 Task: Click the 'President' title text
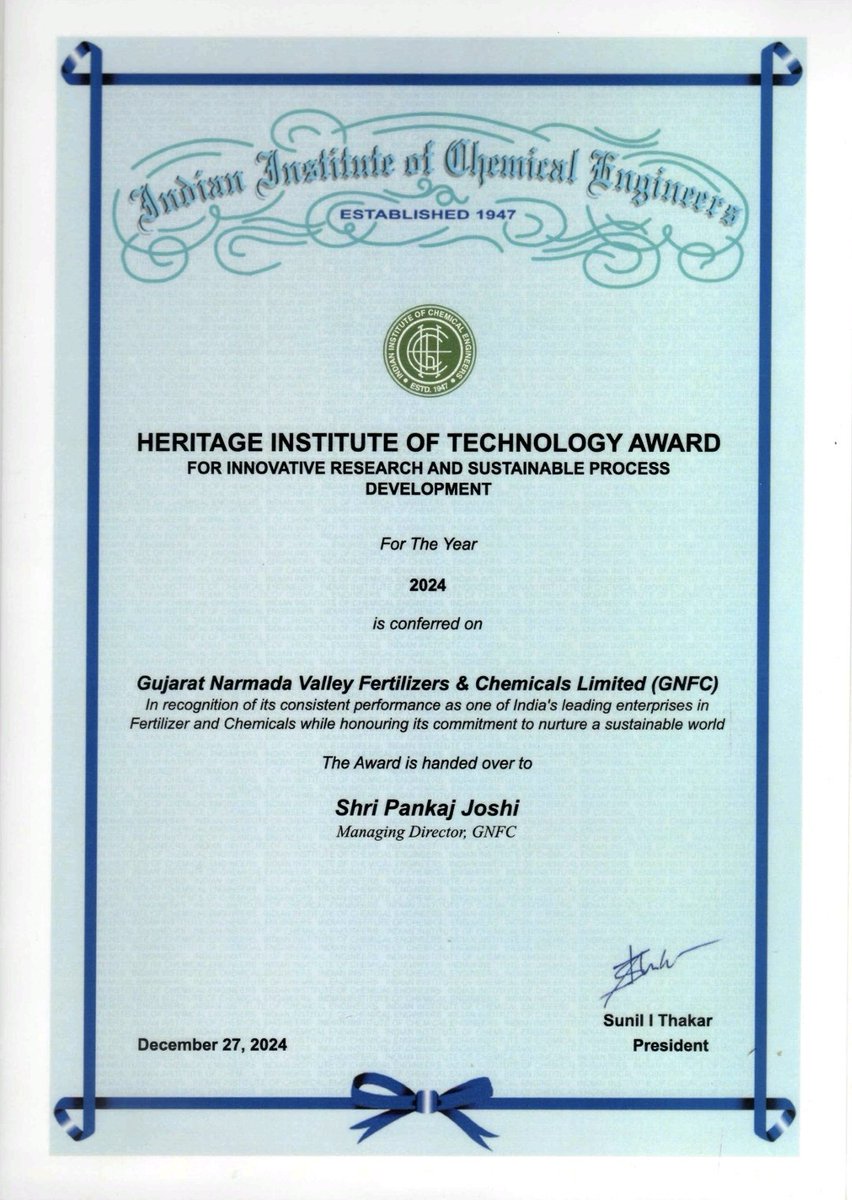[x=671, y=1046]
